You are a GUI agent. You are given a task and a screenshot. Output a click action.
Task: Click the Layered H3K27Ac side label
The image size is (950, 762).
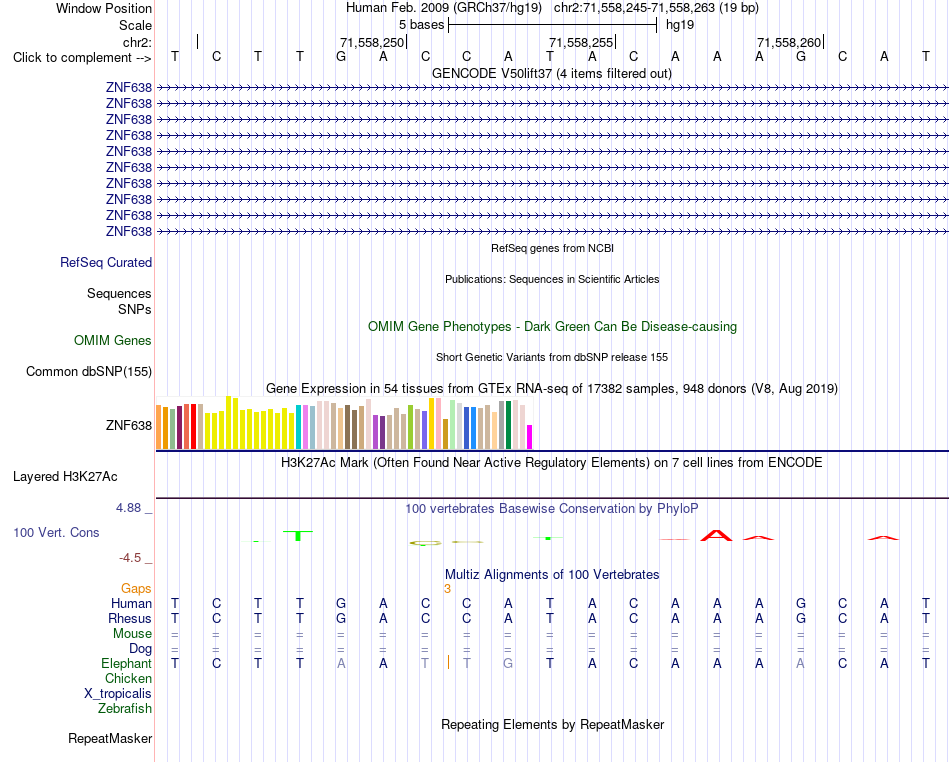(x=65, y=477)
